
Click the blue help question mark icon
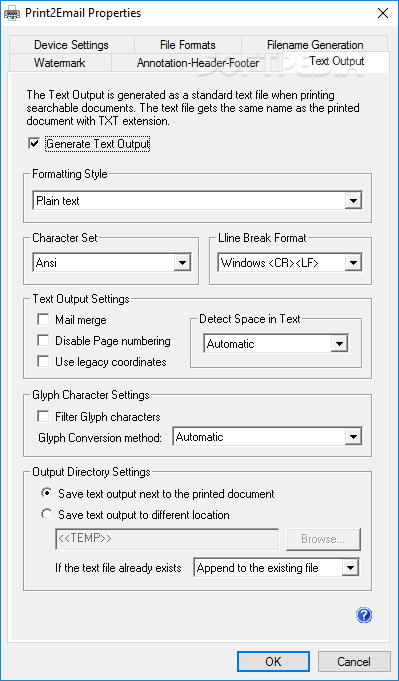tap(364, 615)
